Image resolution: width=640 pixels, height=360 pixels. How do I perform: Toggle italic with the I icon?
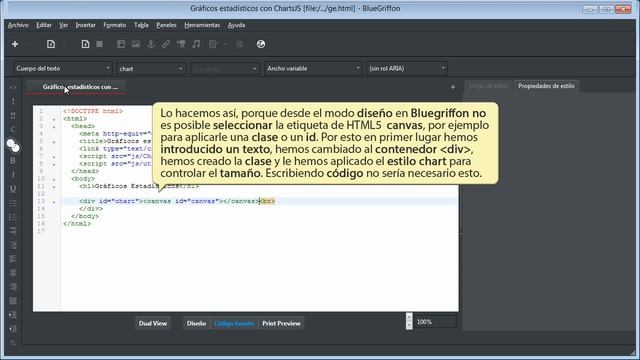(x=13, y=175)
